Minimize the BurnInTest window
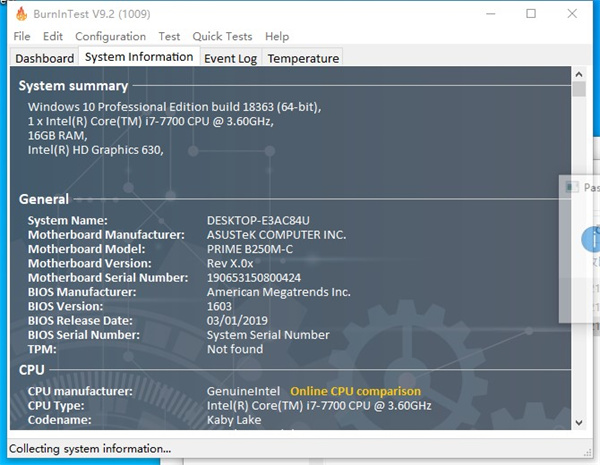This screenshot has width=600, height=465. [x=485, y=14]
